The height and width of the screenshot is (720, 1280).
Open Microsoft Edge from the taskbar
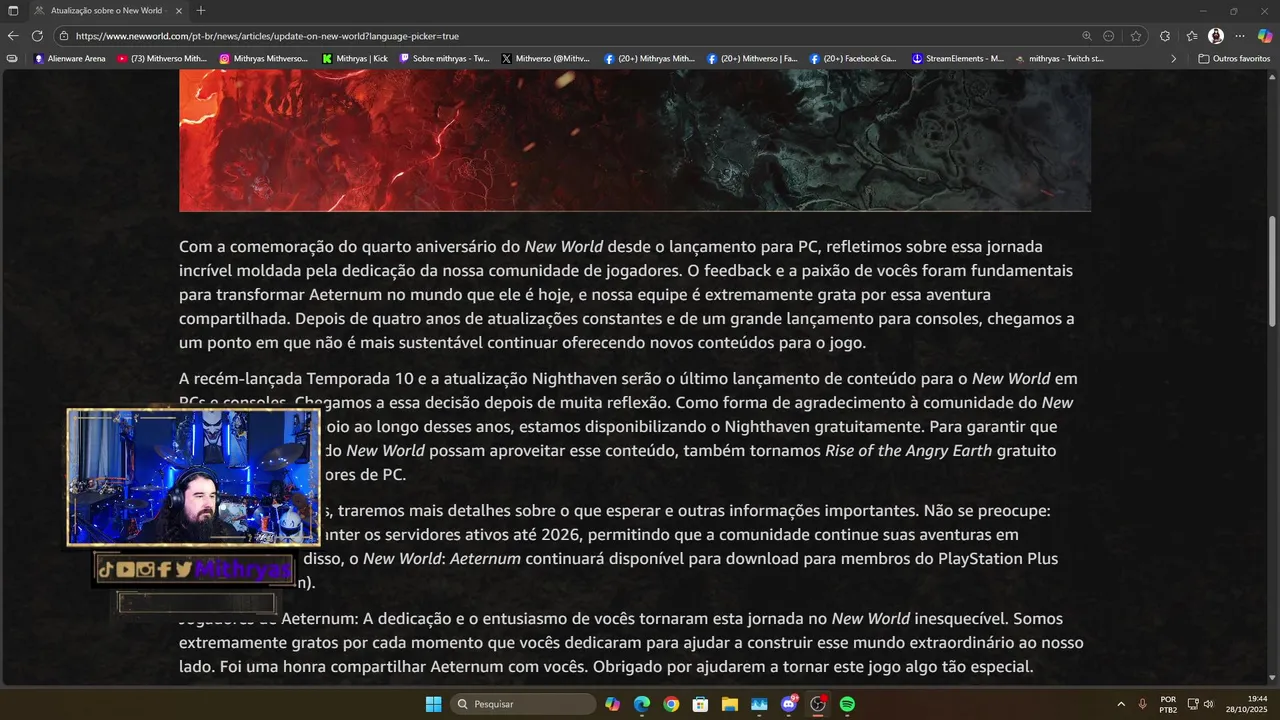(x=642, y=704)
